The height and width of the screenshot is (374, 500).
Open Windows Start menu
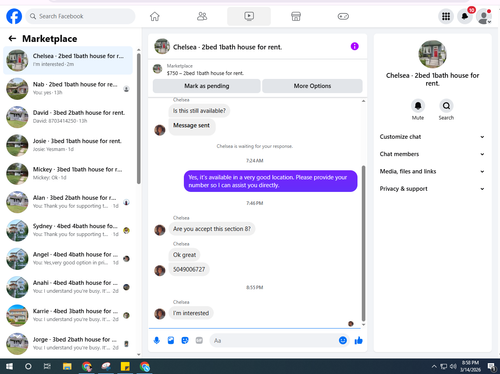click(x=9, y=367)
